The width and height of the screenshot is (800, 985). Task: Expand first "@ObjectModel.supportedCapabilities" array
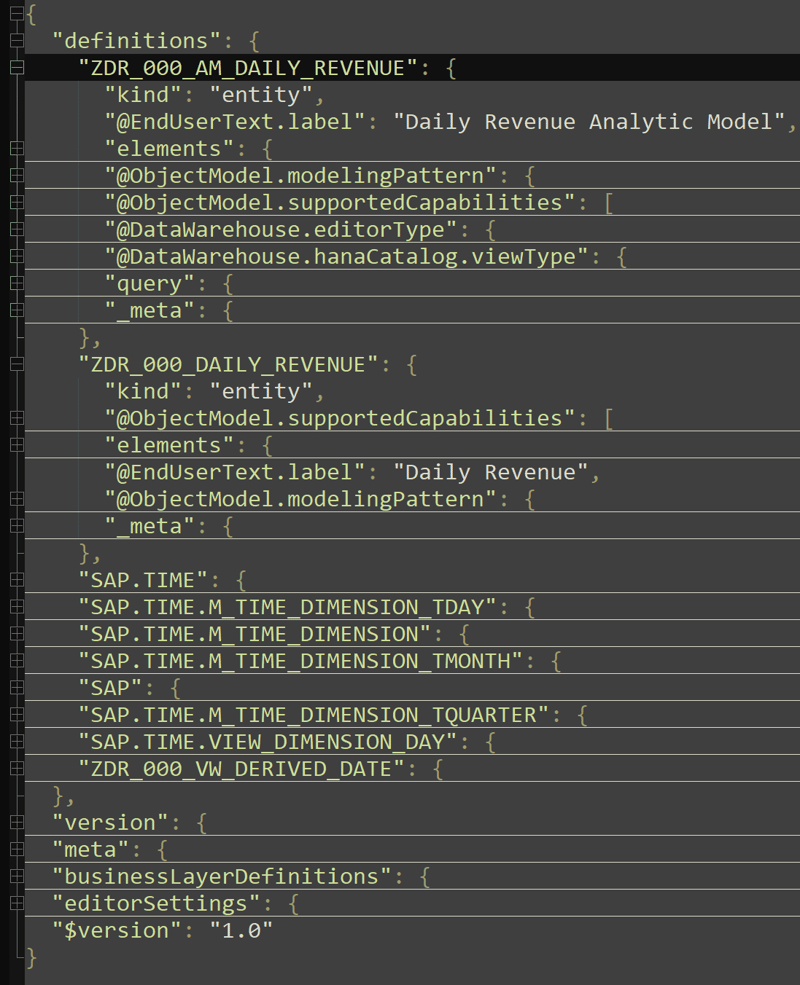[x=17, y=202]
